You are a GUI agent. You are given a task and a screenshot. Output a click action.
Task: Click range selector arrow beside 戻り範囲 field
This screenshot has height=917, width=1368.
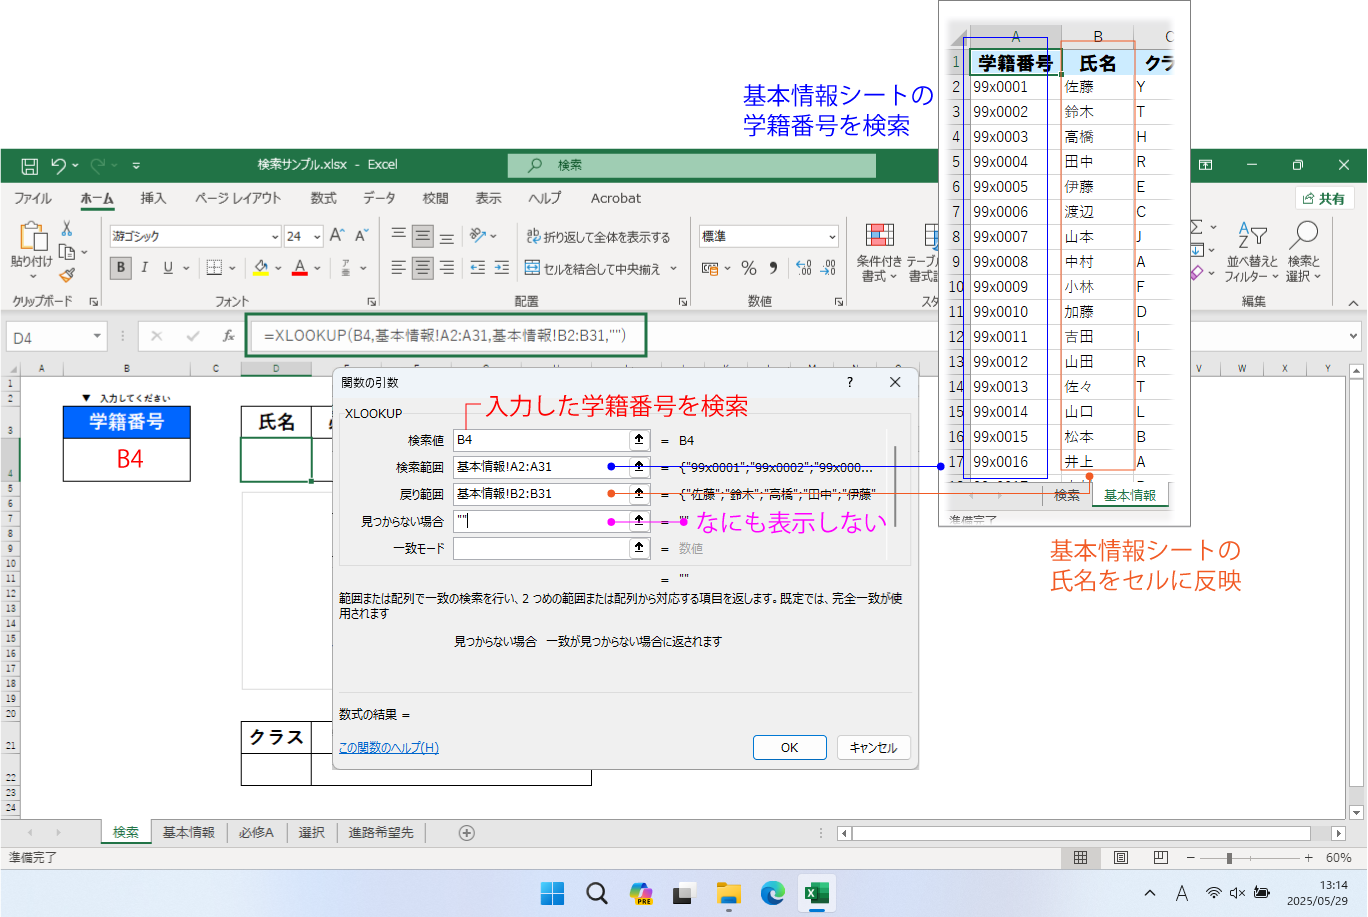pyautogui.click(x=639, y=494)
